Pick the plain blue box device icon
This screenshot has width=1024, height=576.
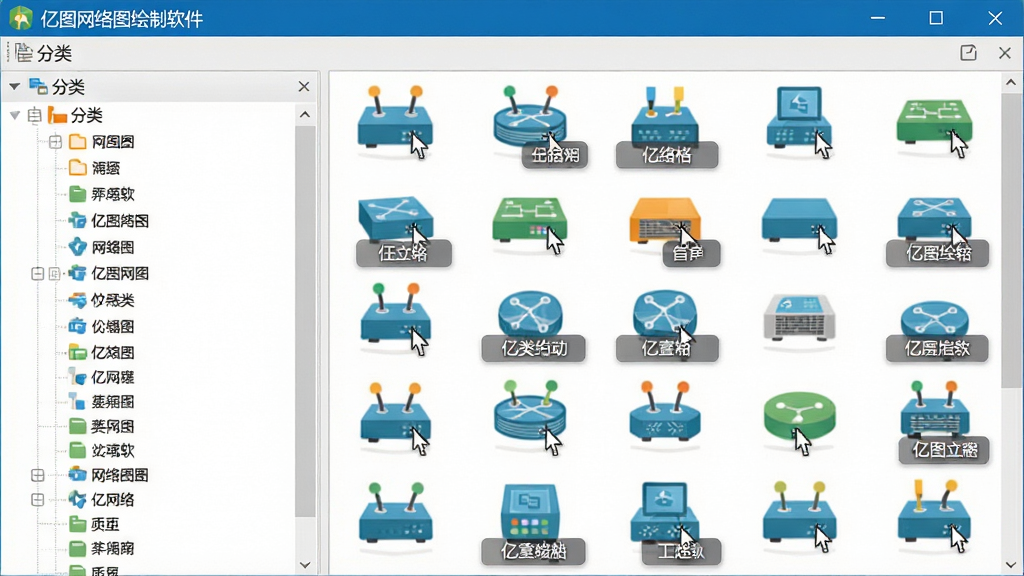[799, 219]
